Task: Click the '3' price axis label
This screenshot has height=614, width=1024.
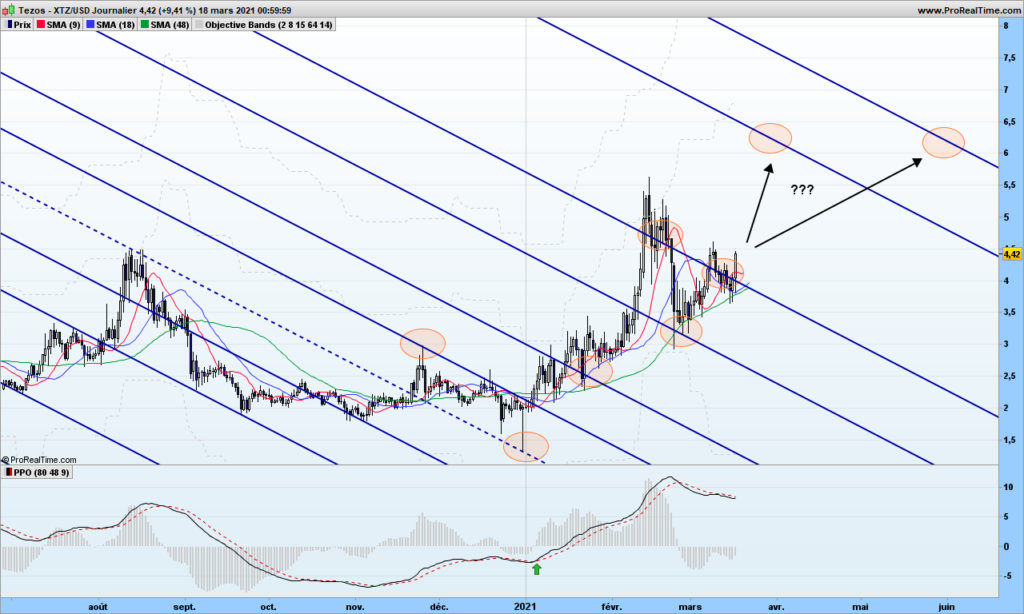Action: 1006,344
